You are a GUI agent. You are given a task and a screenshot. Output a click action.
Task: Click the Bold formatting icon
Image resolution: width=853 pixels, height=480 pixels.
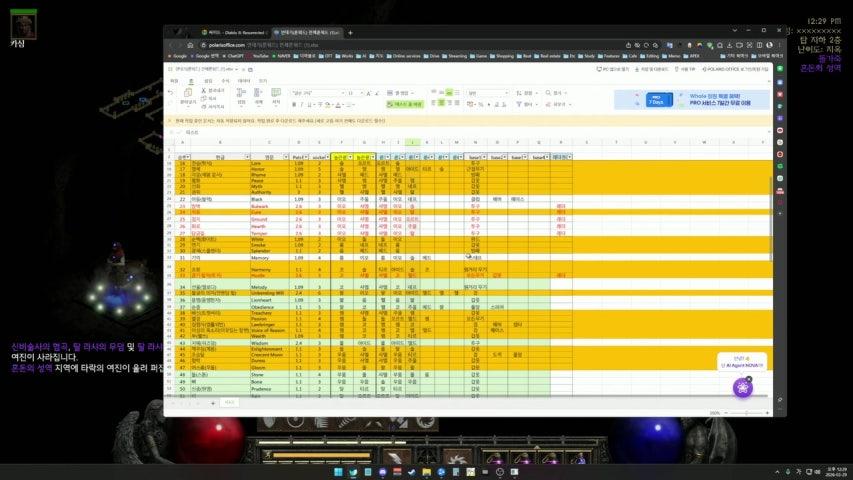292,103
